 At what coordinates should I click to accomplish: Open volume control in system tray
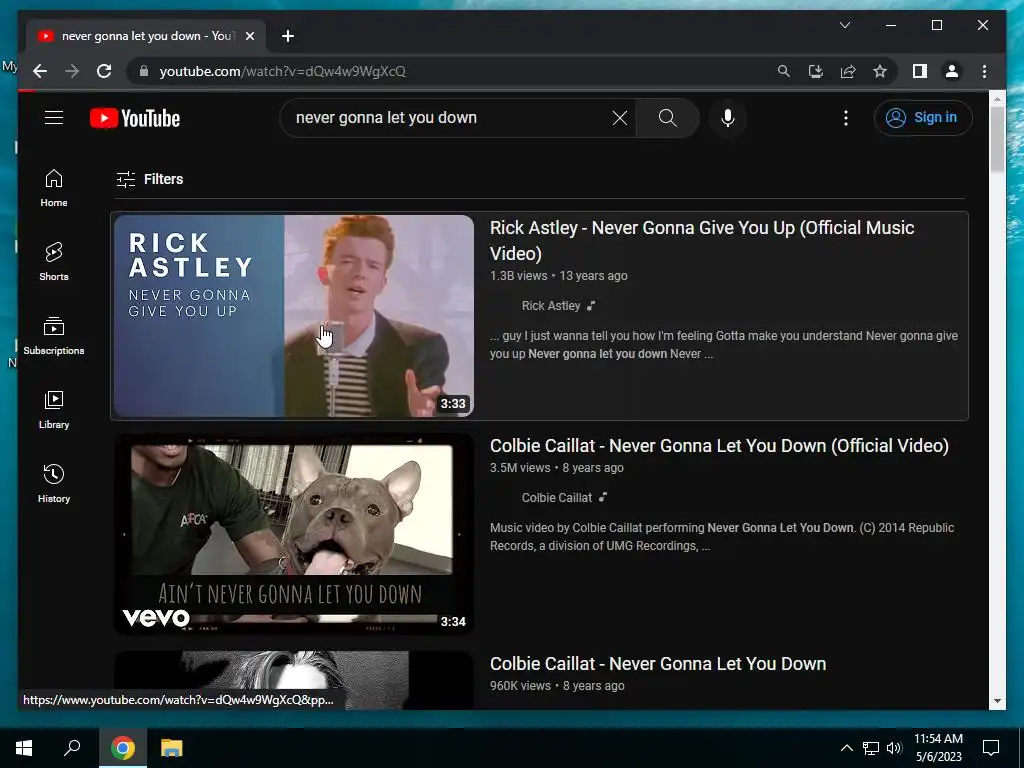point(894,748)
